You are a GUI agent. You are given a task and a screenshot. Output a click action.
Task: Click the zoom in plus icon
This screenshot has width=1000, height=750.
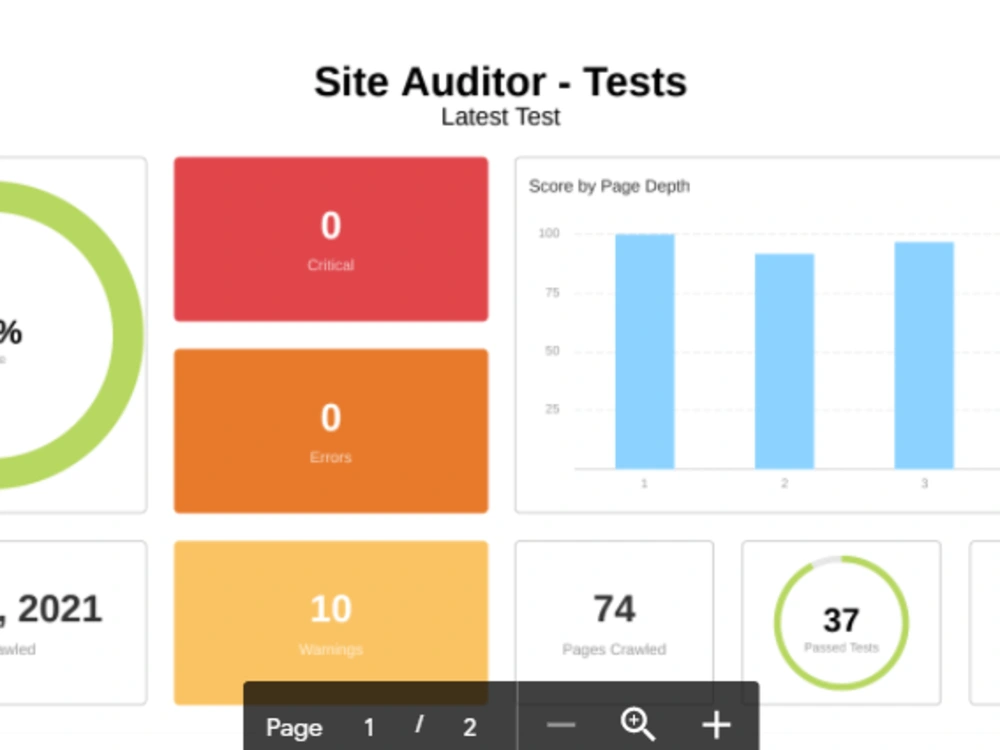click(x=716, y=725)
